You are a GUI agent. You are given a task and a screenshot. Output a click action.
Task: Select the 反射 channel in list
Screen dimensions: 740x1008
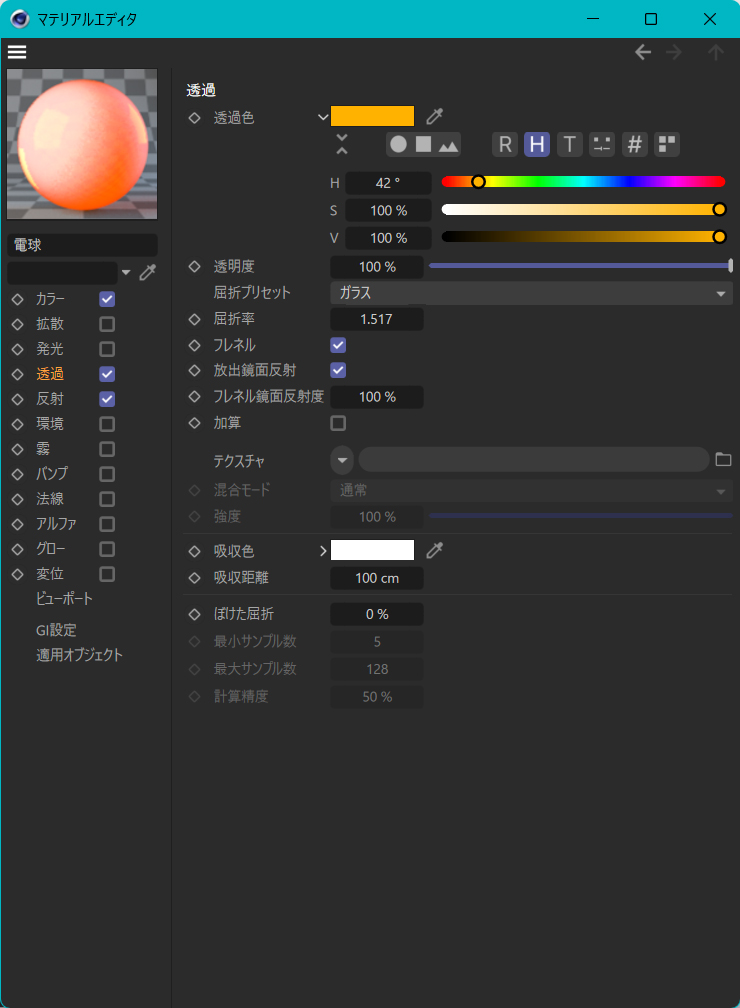pos(50,399)
